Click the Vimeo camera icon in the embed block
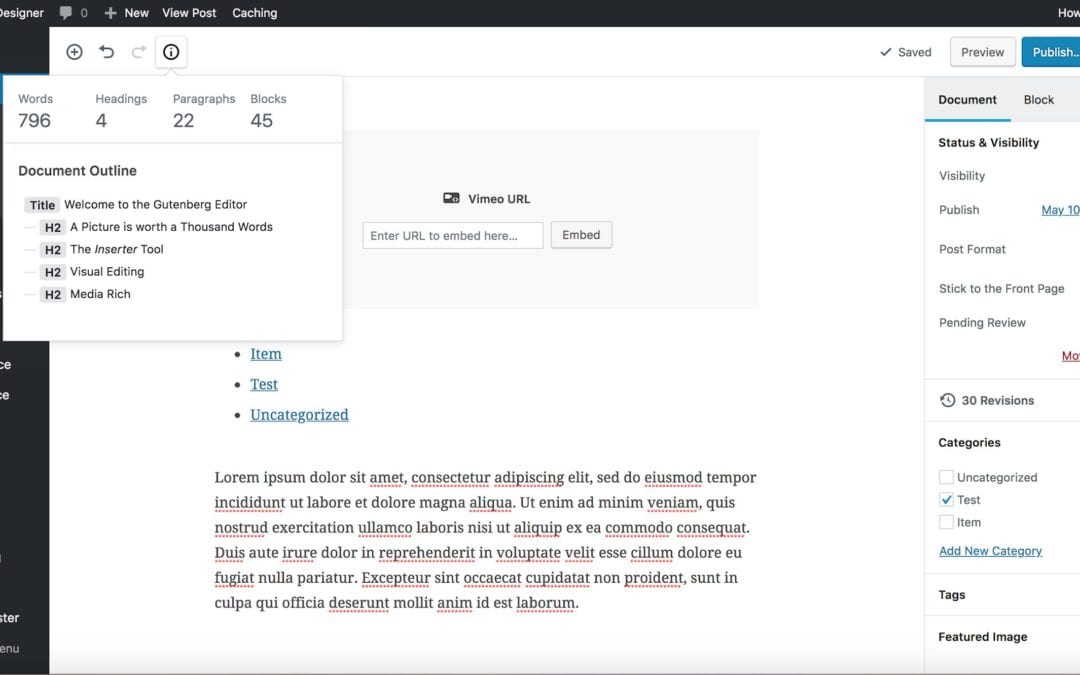Image resolution: width=1080 pixels, height=675 pixels. pos(452,197)
